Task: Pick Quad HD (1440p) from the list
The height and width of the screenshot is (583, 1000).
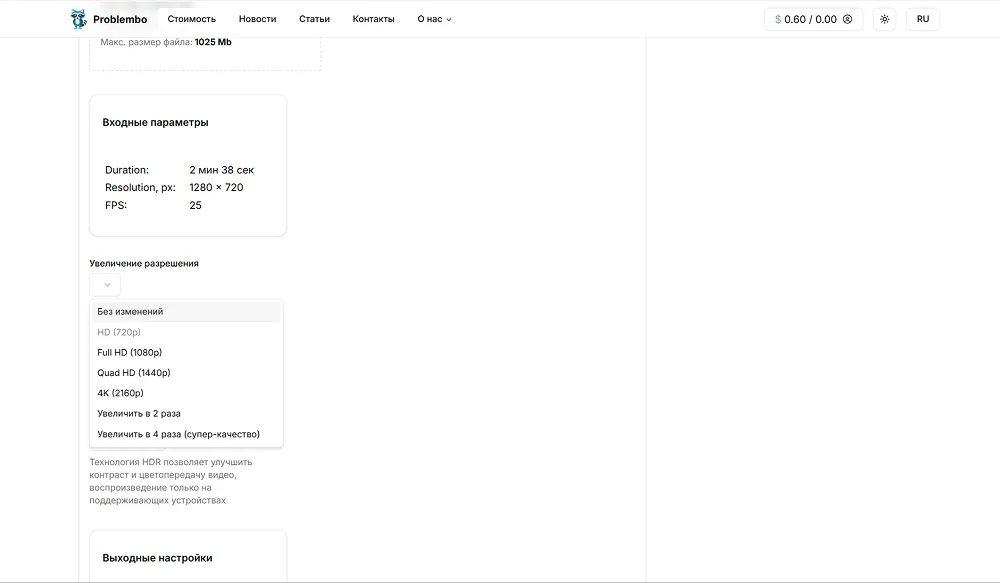Action: pyautogui.click(x=133, y=373)
